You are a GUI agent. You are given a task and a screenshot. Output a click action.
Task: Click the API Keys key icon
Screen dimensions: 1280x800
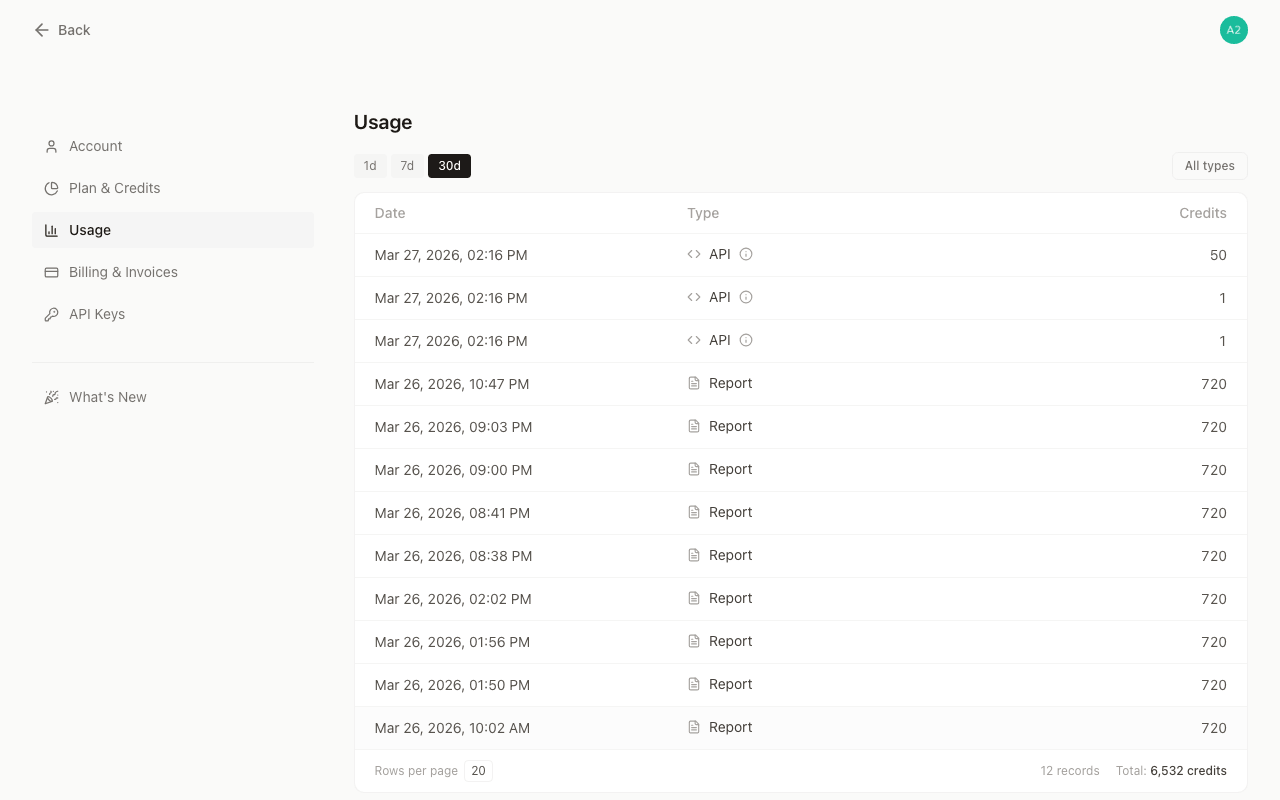(x=51, y=314)
